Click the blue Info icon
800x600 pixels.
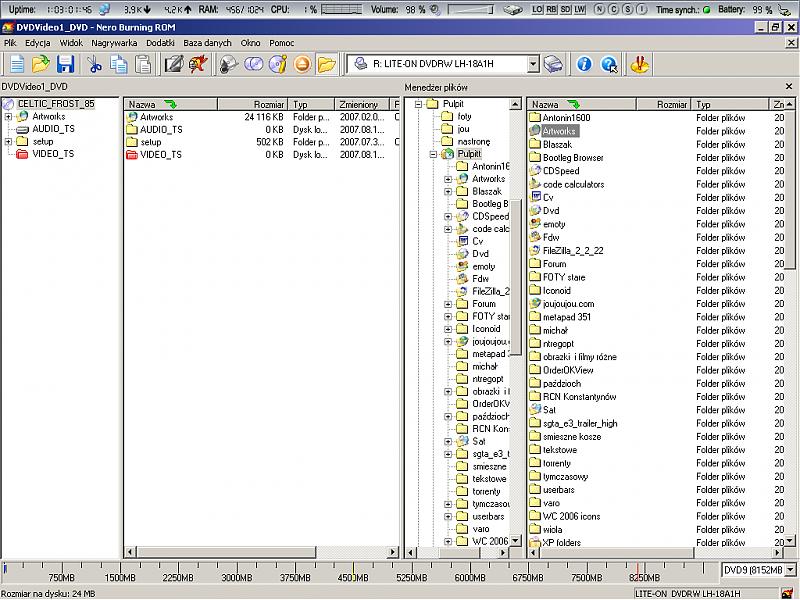click(584, 64)
